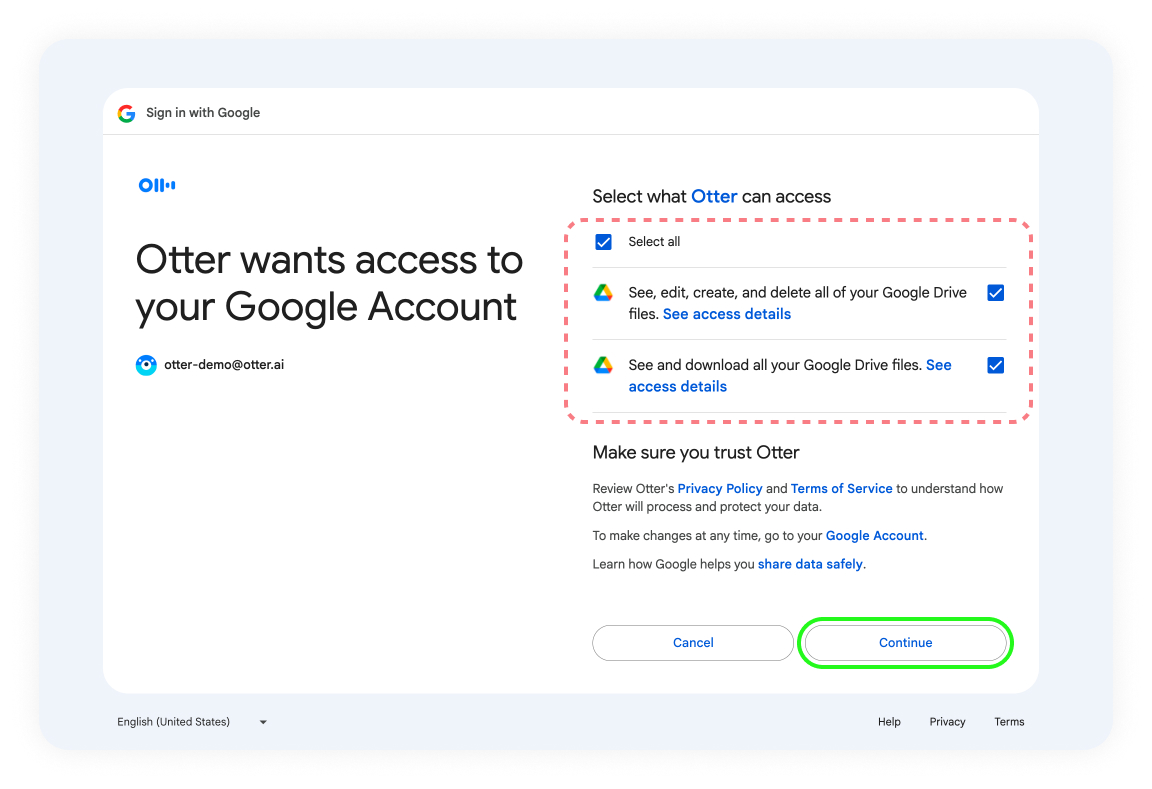Open the Terms of Service link
Image resolution: width=1152 pixels, height=789 pixels.
click(841, 489)
